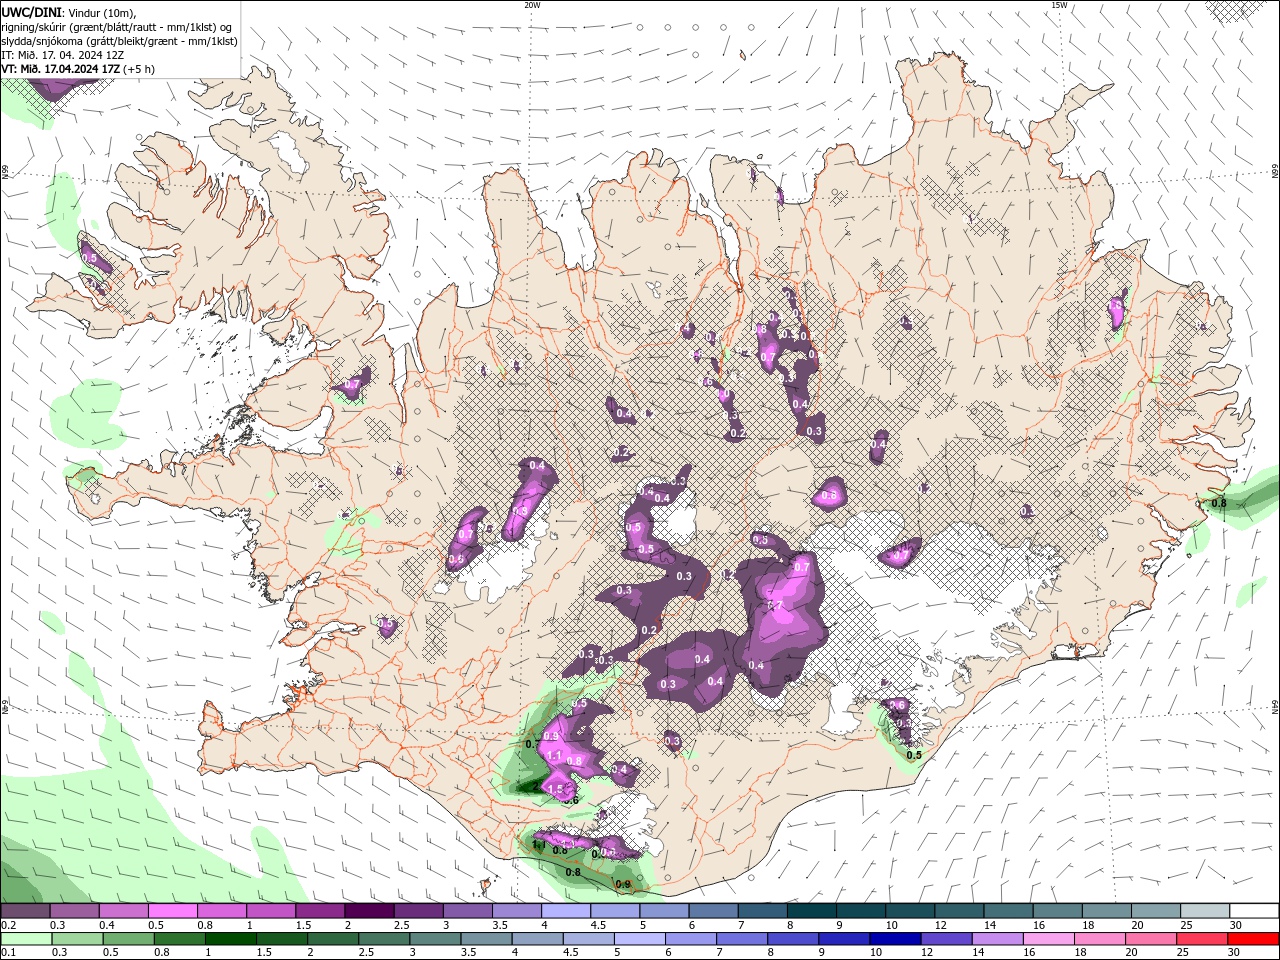Select the violet 12 rain legend swatch
The image size is (1280, 960).
coord(947,939)
